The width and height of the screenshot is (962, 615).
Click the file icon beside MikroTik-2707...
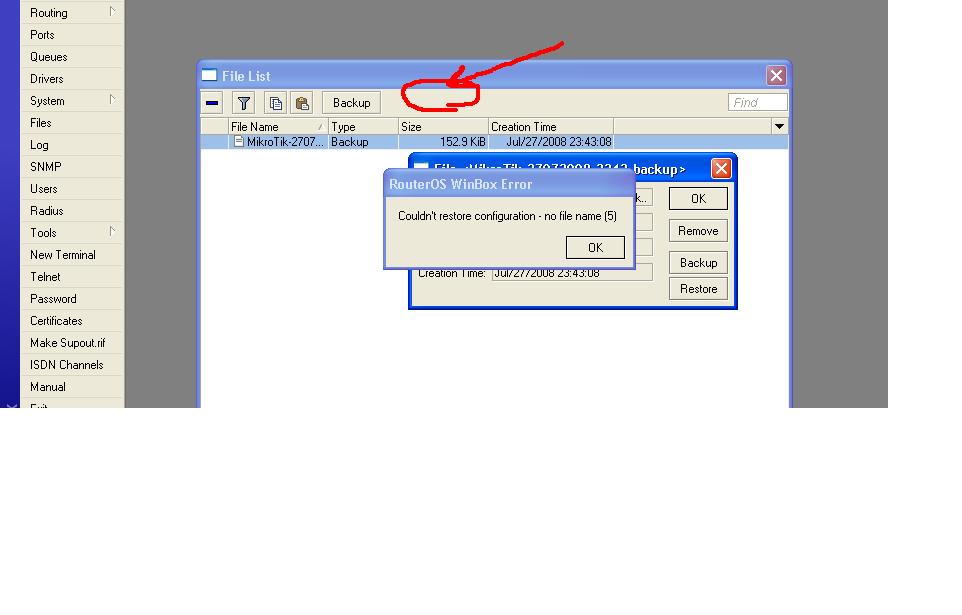pos(239,141)
